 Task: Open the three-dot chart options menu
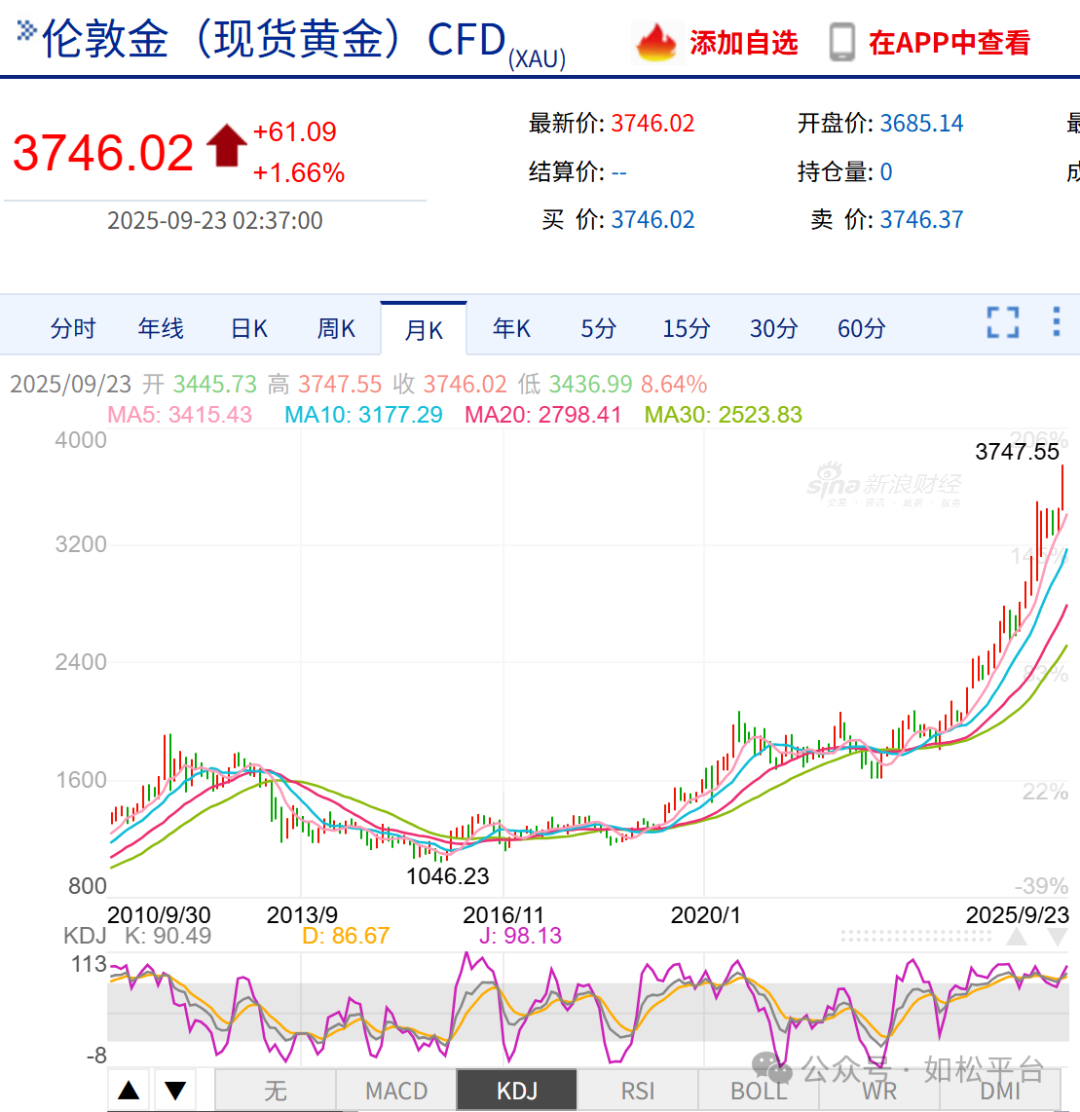point(1056,321)
